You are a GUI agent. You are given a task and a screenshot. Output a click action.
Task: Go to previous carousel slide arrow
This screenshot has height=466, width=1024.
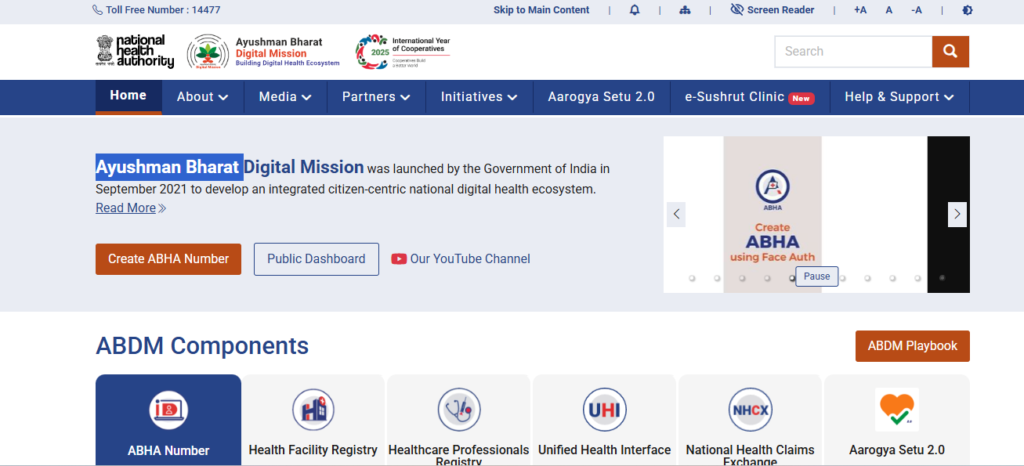click(x=676, y=214)
